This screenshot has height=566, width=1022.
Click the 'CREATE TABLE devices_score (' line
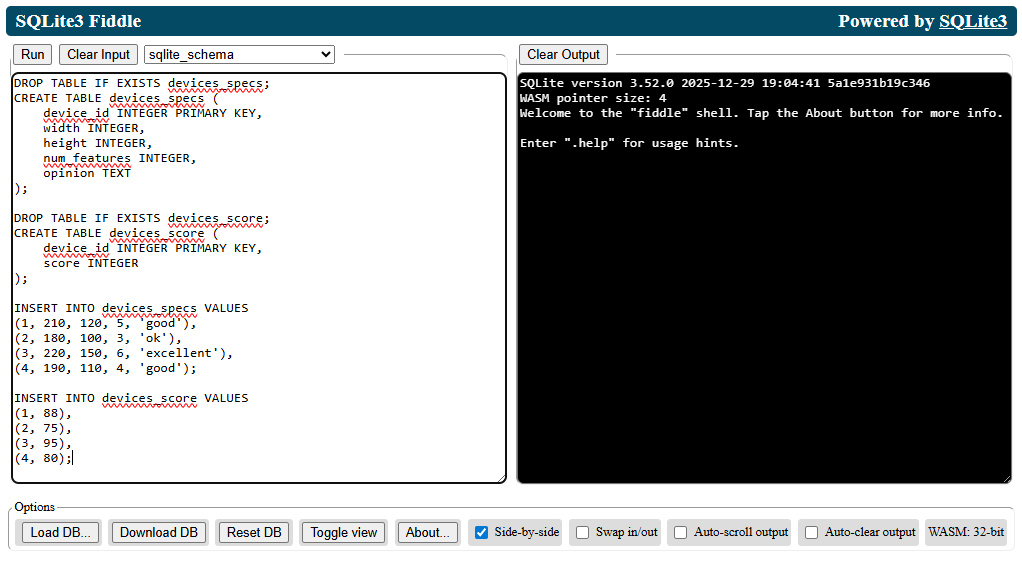[116, 233]
